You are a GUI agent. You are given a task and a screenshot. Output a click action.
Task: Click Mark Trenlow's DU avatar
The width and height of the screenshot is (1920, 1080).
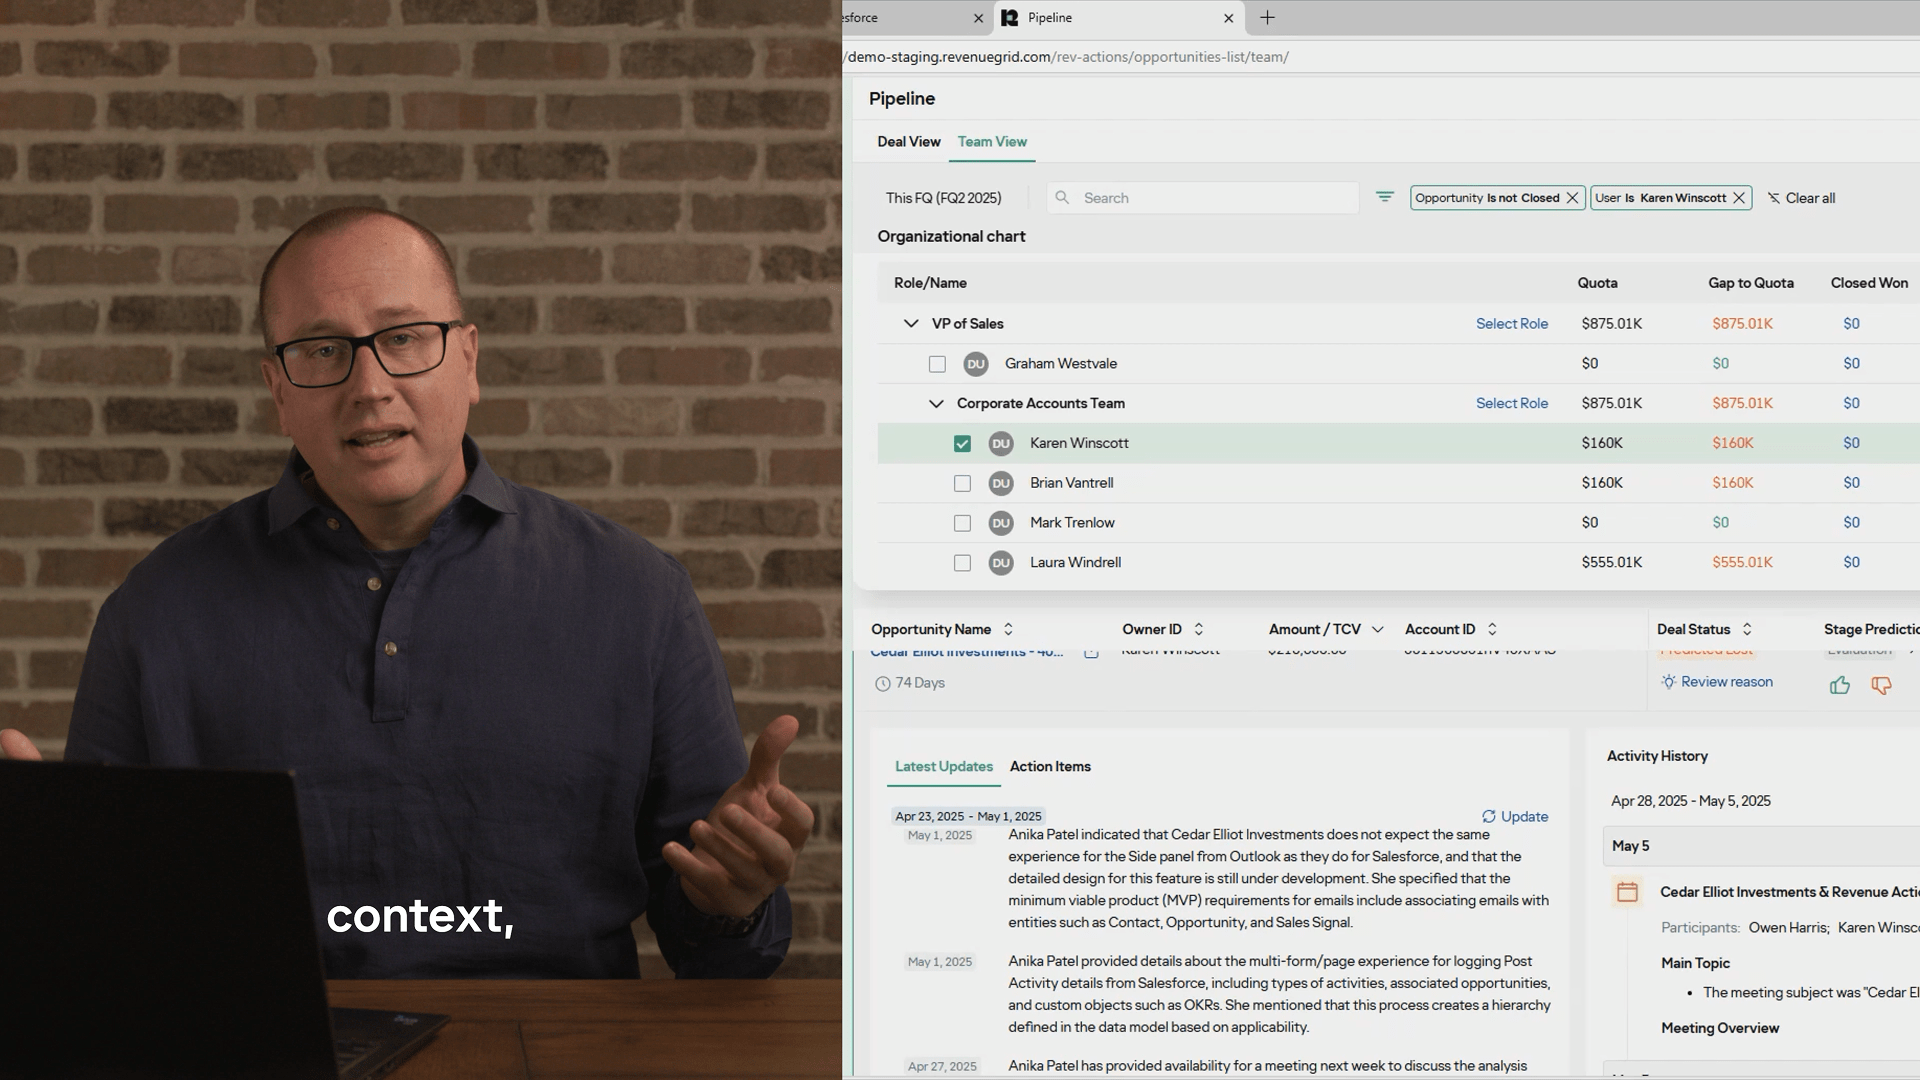pos(1001,523)
